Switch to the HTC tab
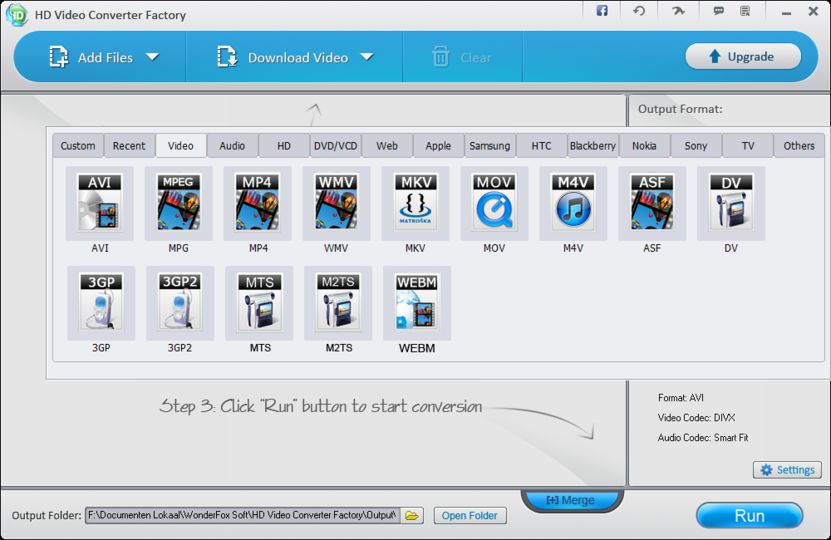 click(x=541, y=146)
